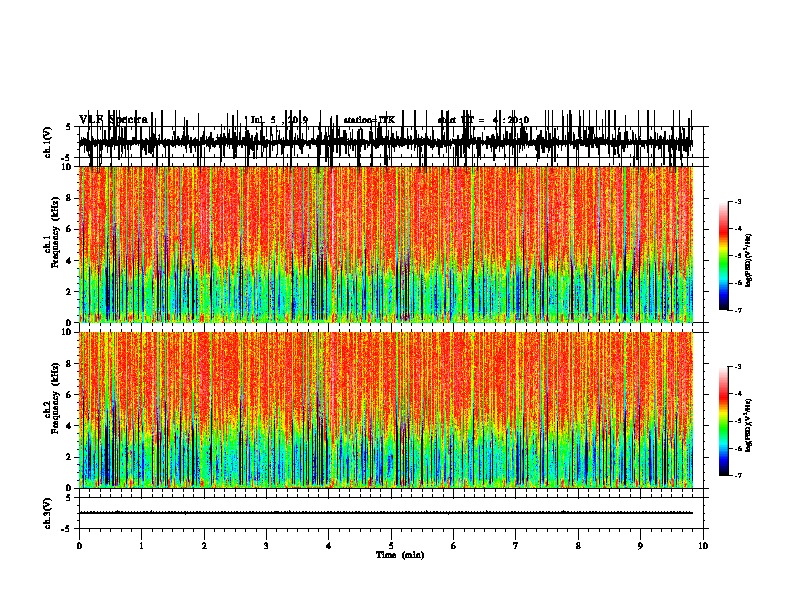The width and height of the screenshot is (792, 612).
Task: Click the 9 minute tick label
Action: (640, 545)
